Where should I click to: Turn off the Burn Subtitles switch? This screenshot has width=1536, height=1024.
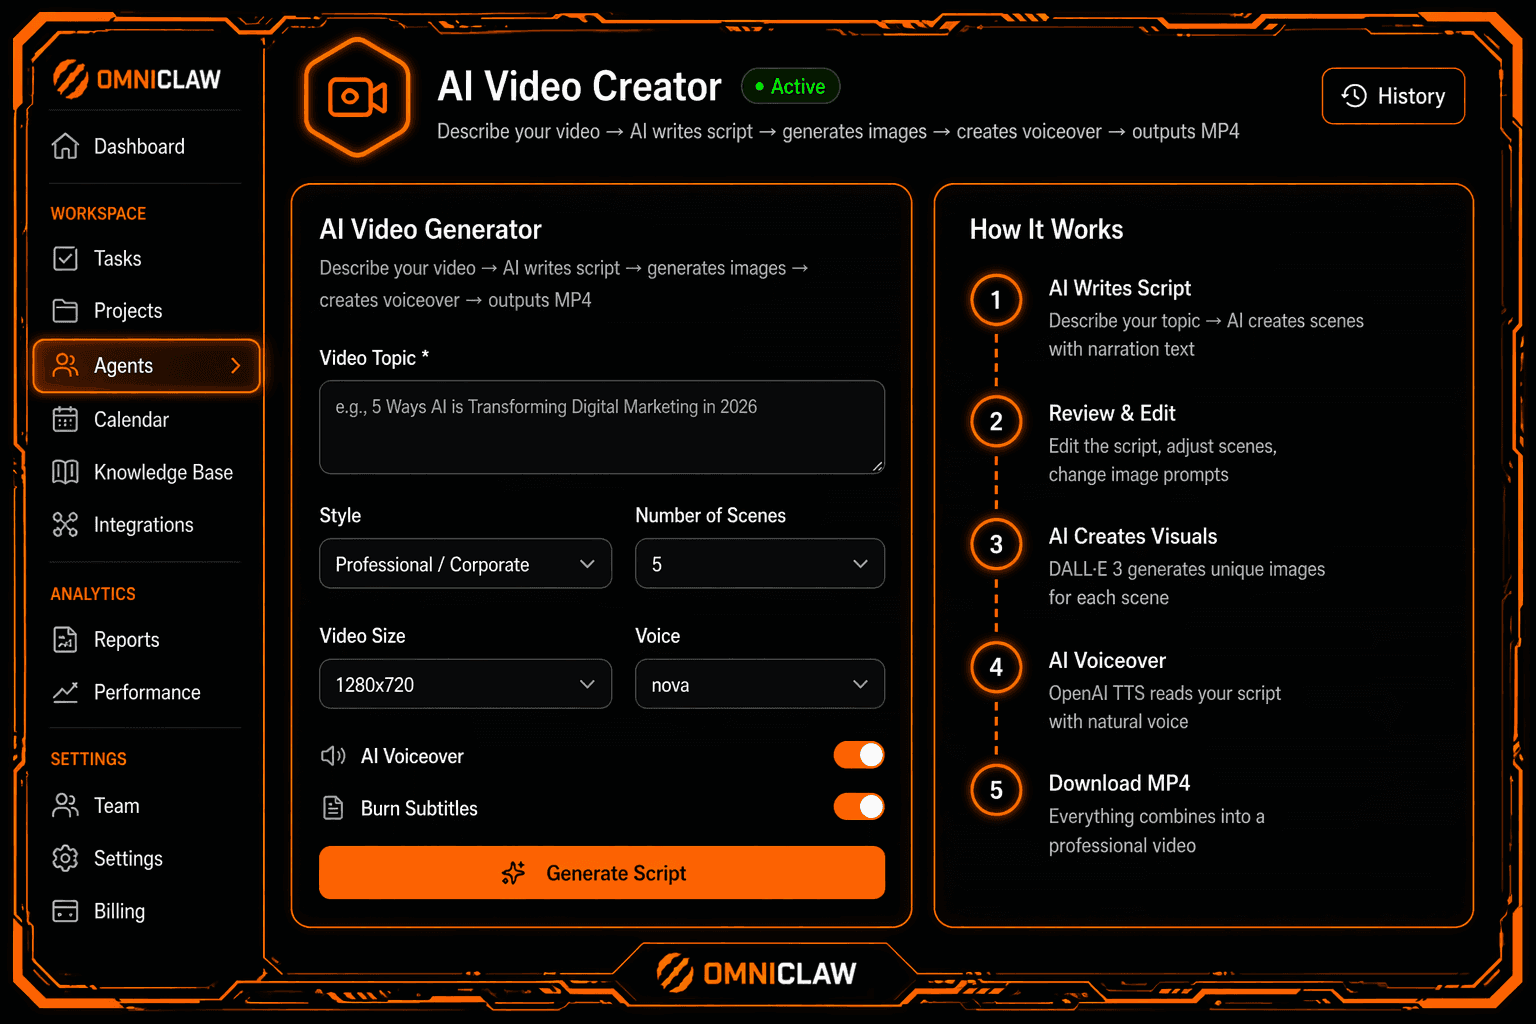coord(859,806)
